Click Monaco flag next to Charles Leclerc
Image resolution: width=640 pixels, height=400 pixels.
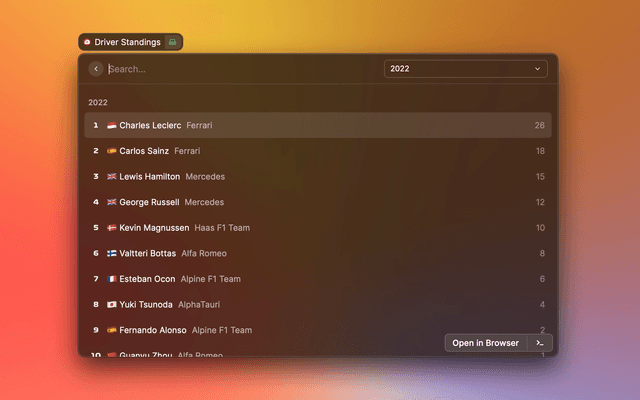pyautogui.click(x=111, y=126)
